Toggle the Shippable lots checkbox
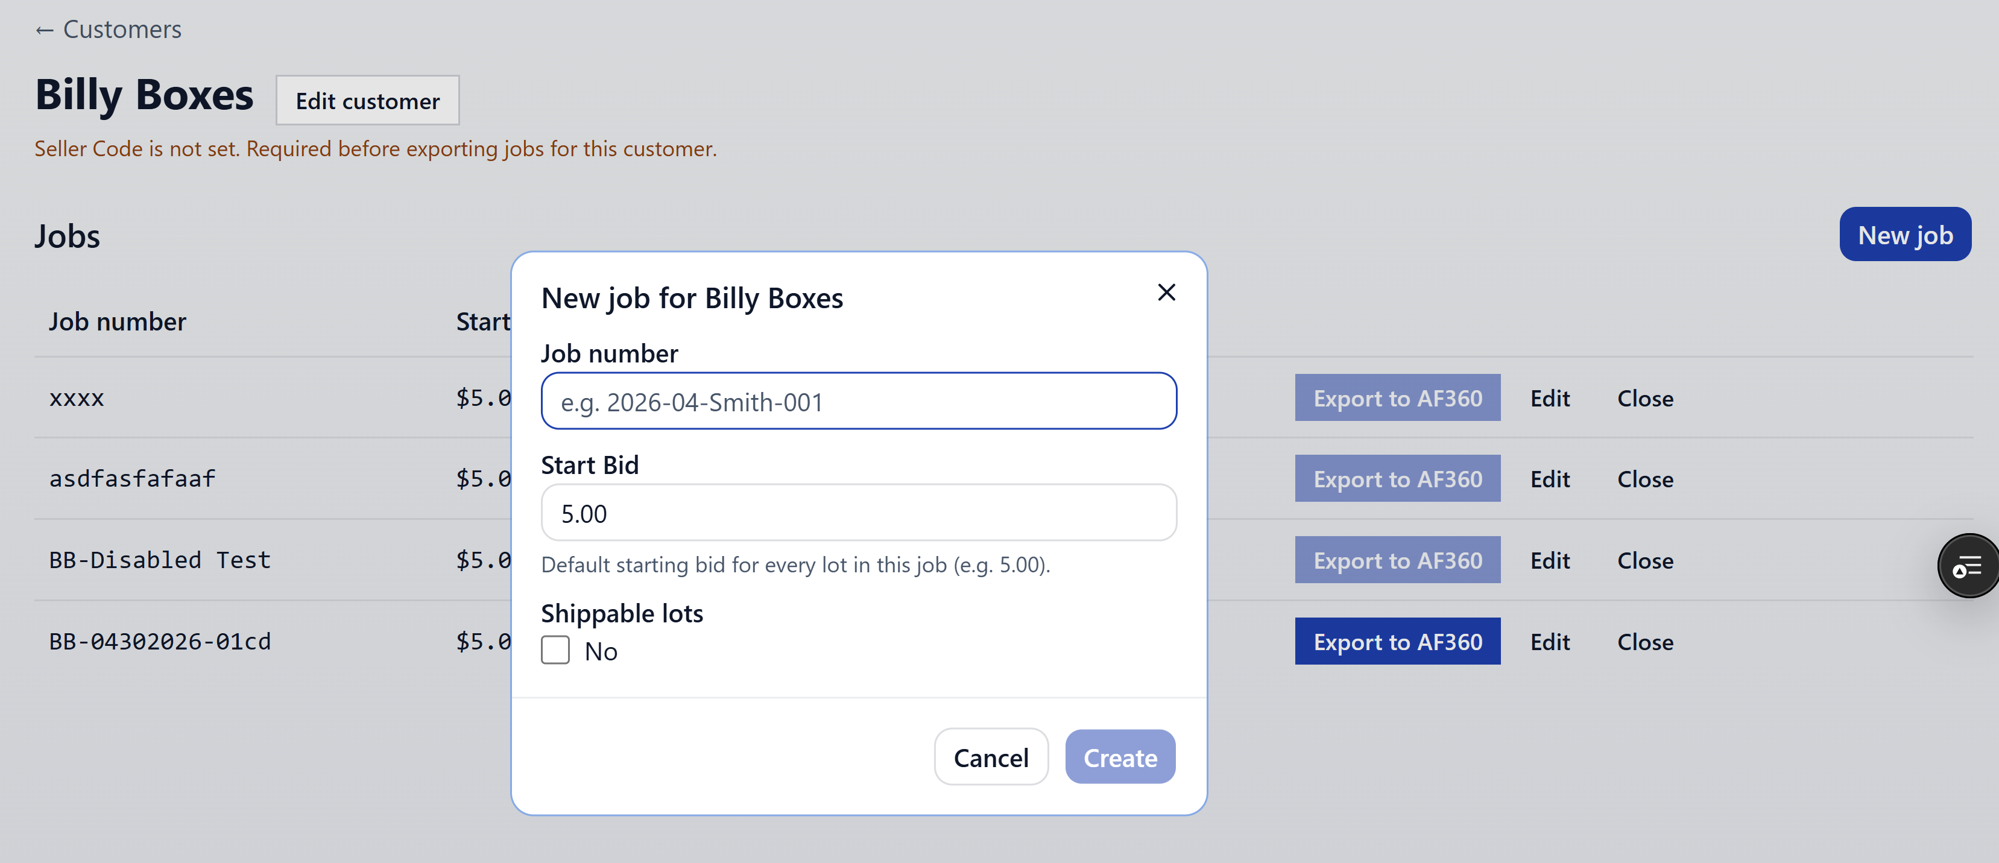The height and width of the screenshot is (863, 1999). point(556,650)
